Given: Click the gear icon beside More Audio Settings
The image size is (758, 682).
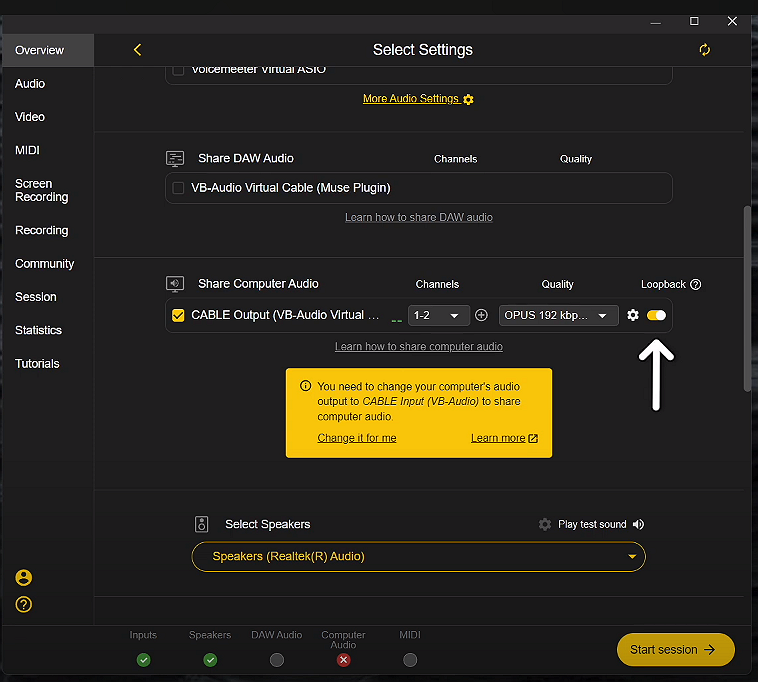Looking at the screenshot, I should point(468,100).
